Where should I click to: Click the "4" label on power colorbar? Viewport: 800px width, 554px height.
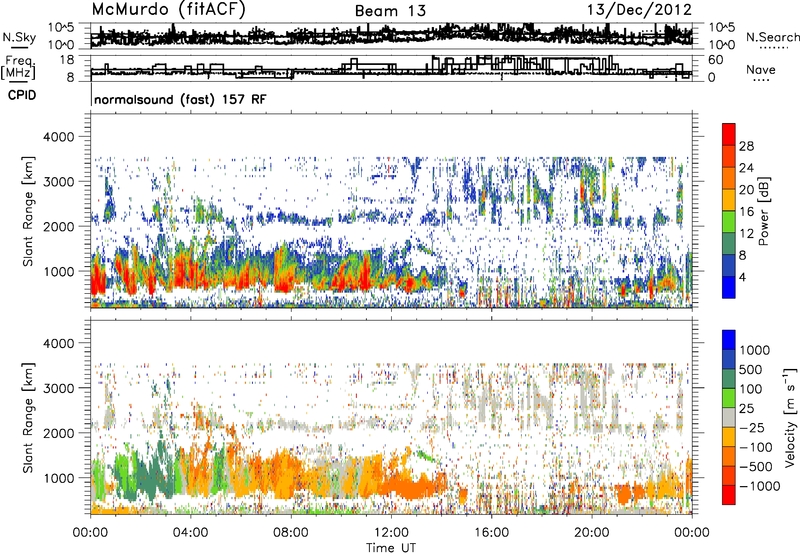point(743,277)
